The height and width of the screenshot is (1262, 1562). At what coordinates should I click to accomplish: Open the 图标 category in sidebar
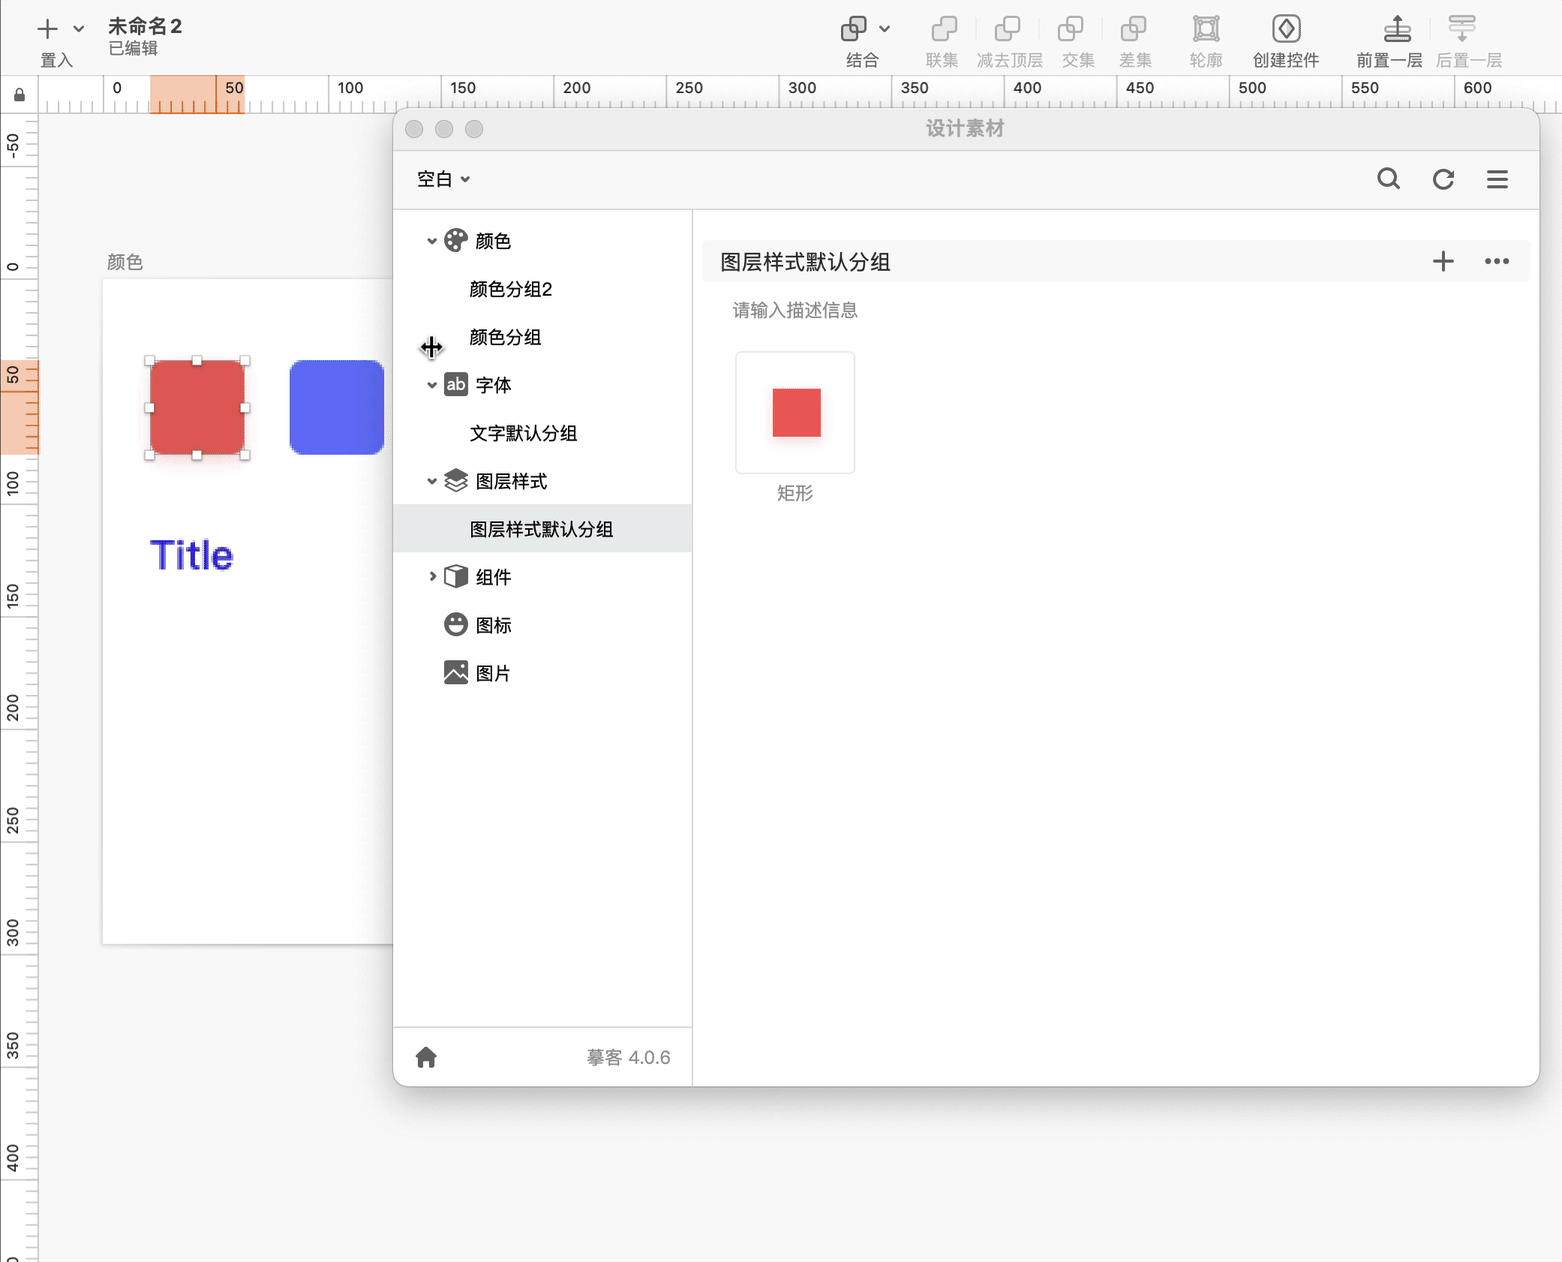pyautogui.click(x=492, y=625)
